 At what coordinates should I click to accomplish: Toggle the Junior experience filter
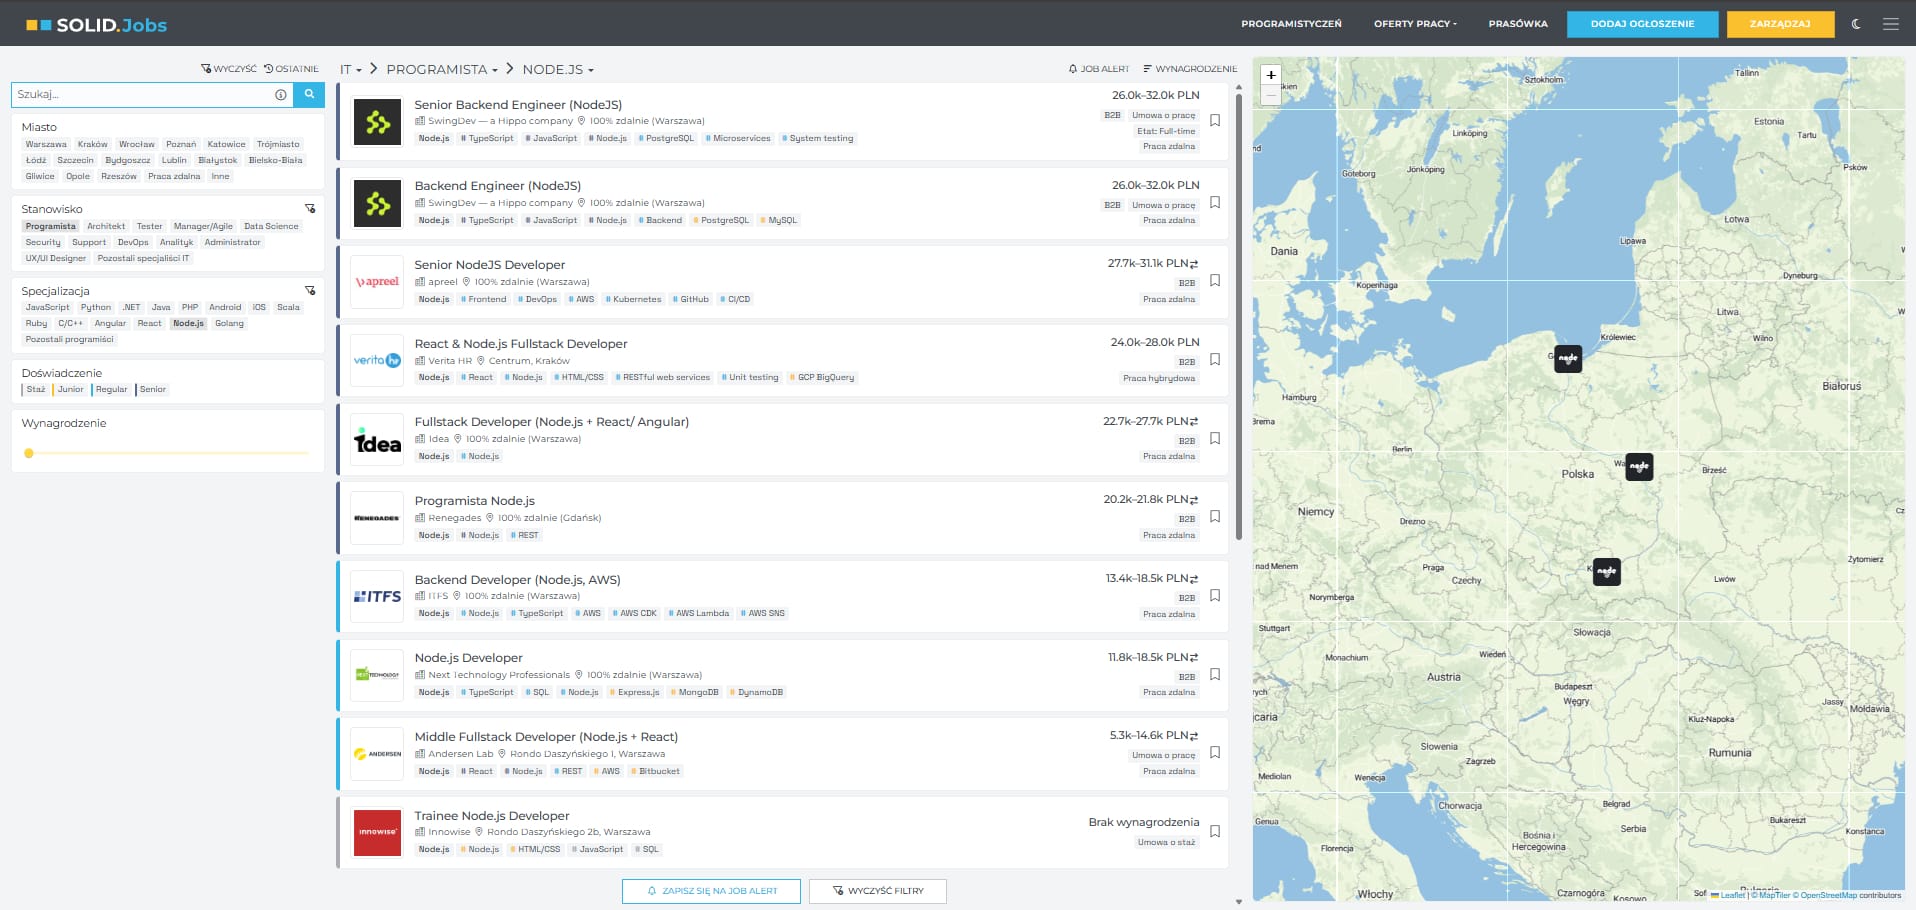point(70,390)
